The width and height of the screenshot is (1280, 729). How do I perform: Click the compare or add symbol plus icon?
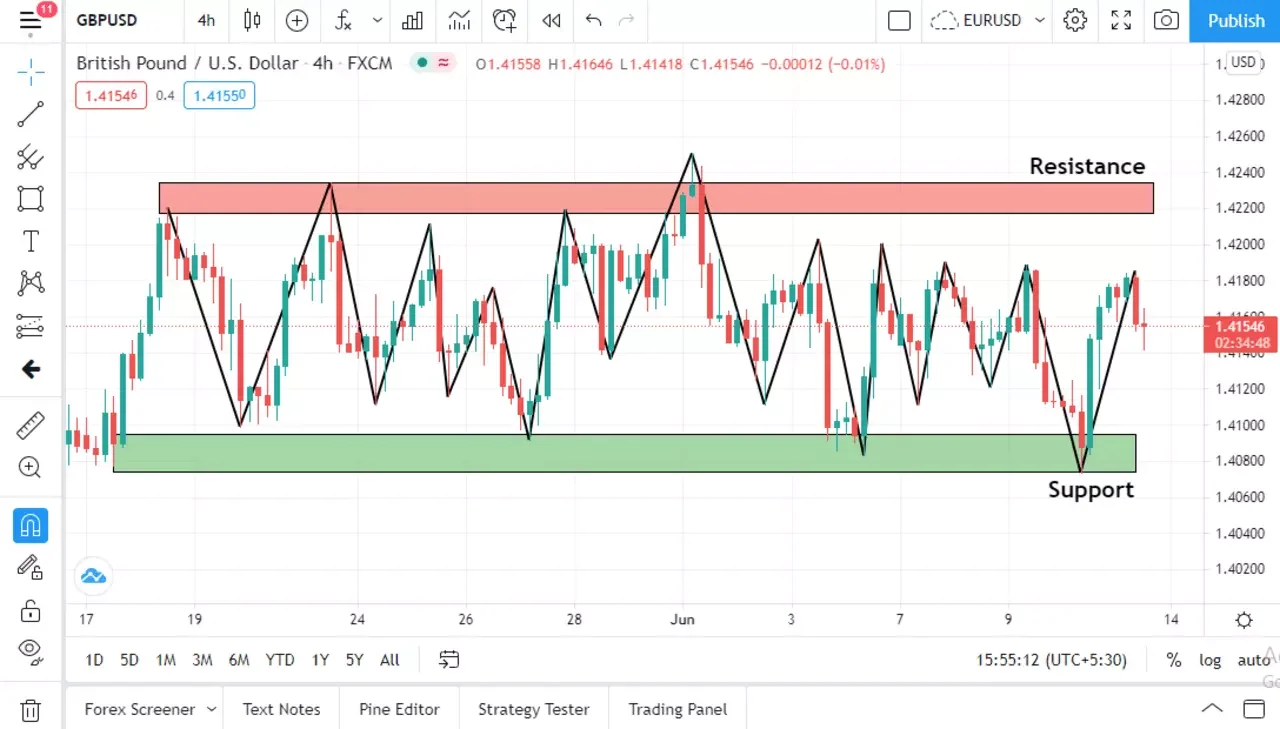(x=297, y=20)
